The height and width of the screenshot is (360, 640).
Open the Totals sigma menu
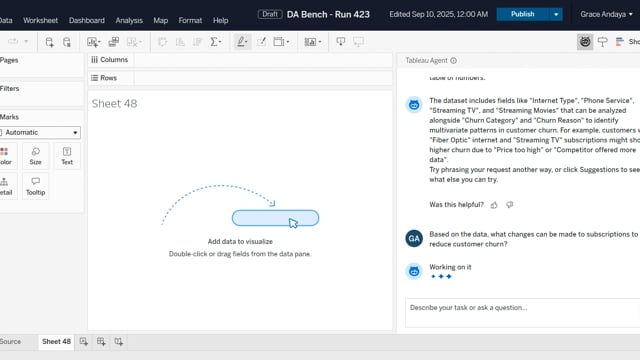click(x=216, y=42)
